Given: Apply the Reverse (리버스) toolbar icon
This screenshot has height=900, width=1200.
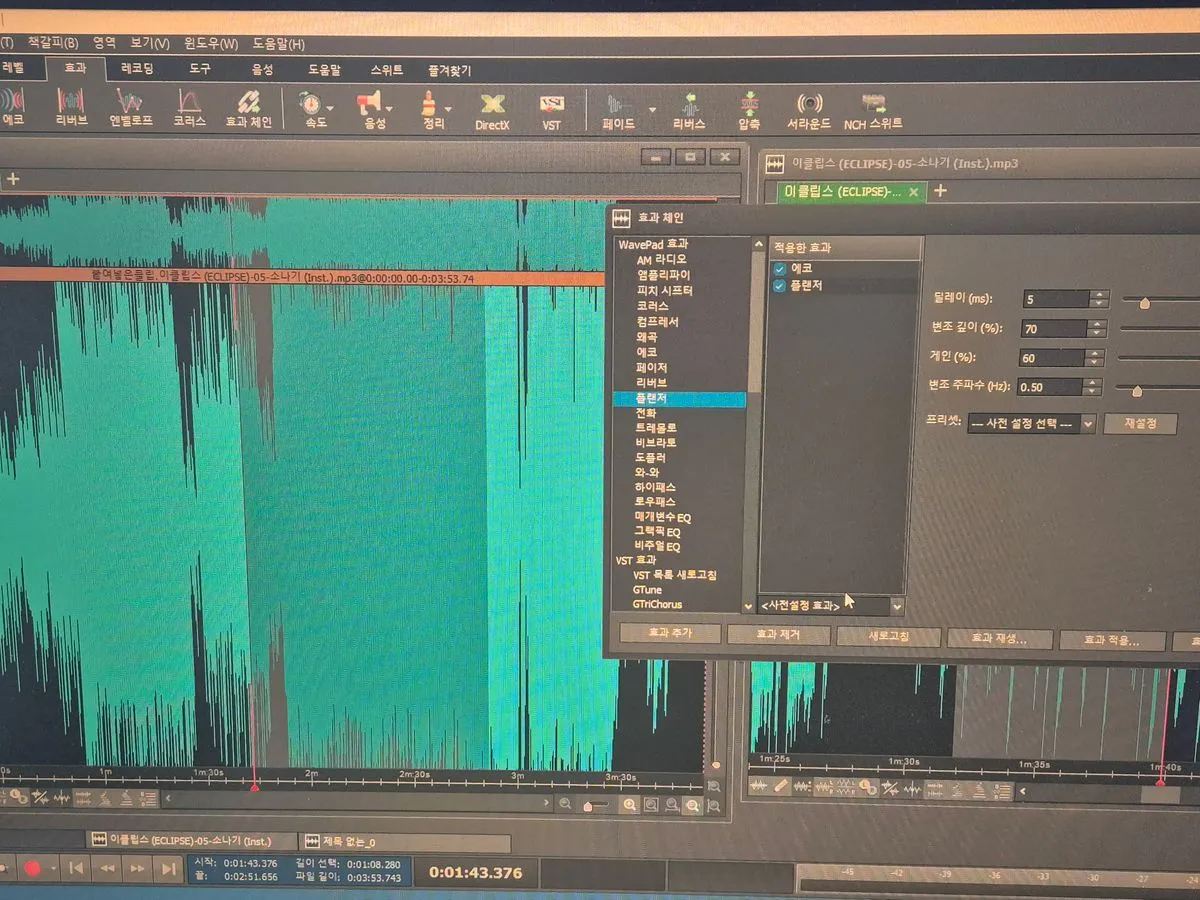Looking at the screenshot, I should pyautogui.click(x=689, y=110).
